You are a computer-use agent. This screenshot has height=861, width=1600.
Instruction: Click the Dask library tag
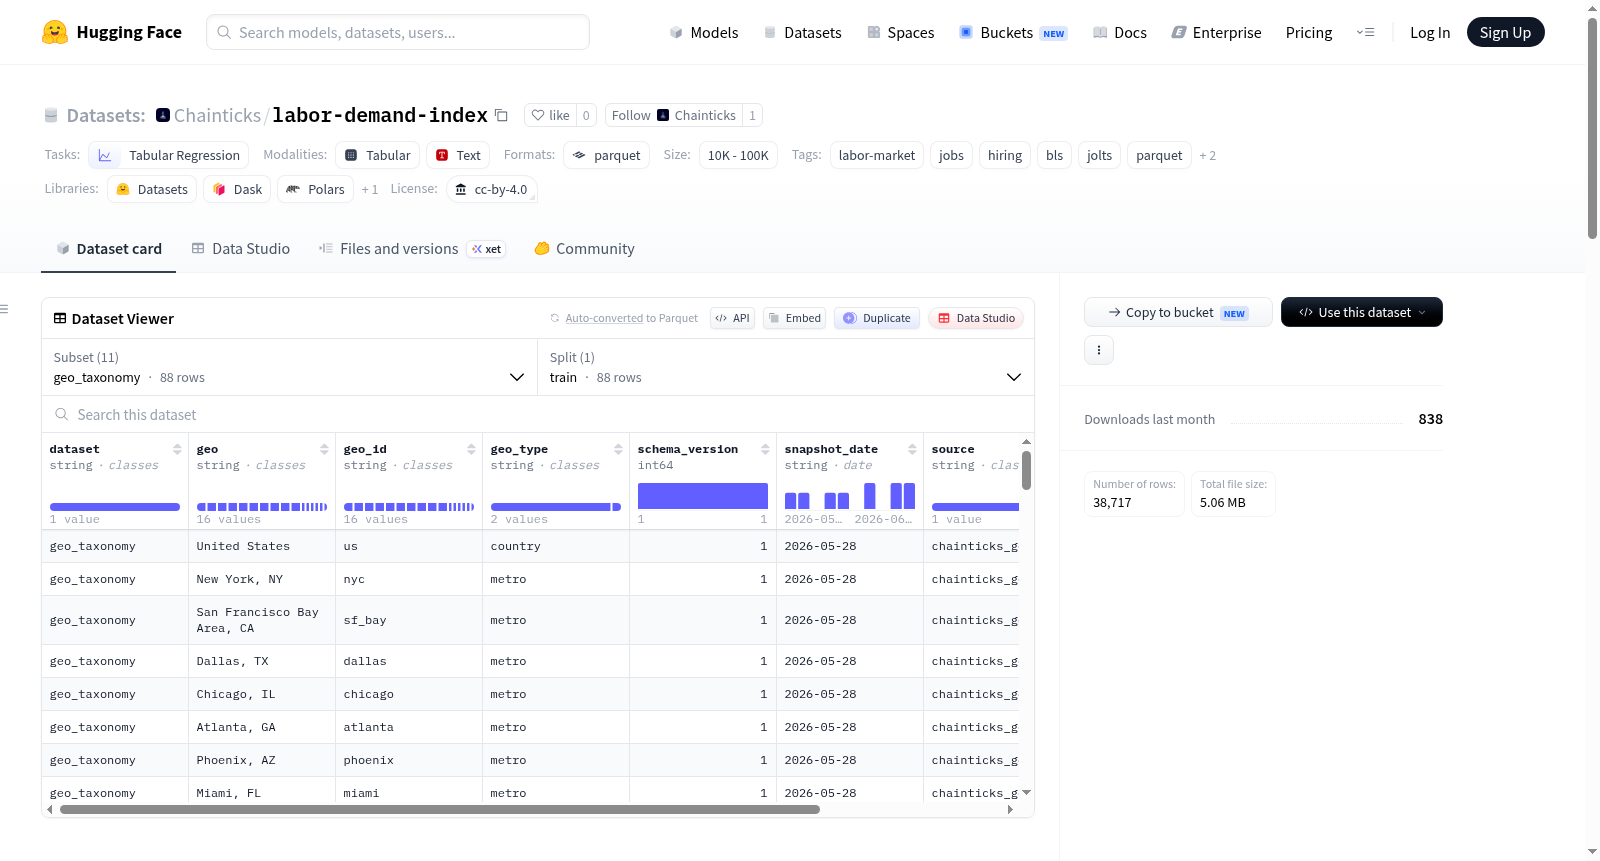[x=237, y=189]
